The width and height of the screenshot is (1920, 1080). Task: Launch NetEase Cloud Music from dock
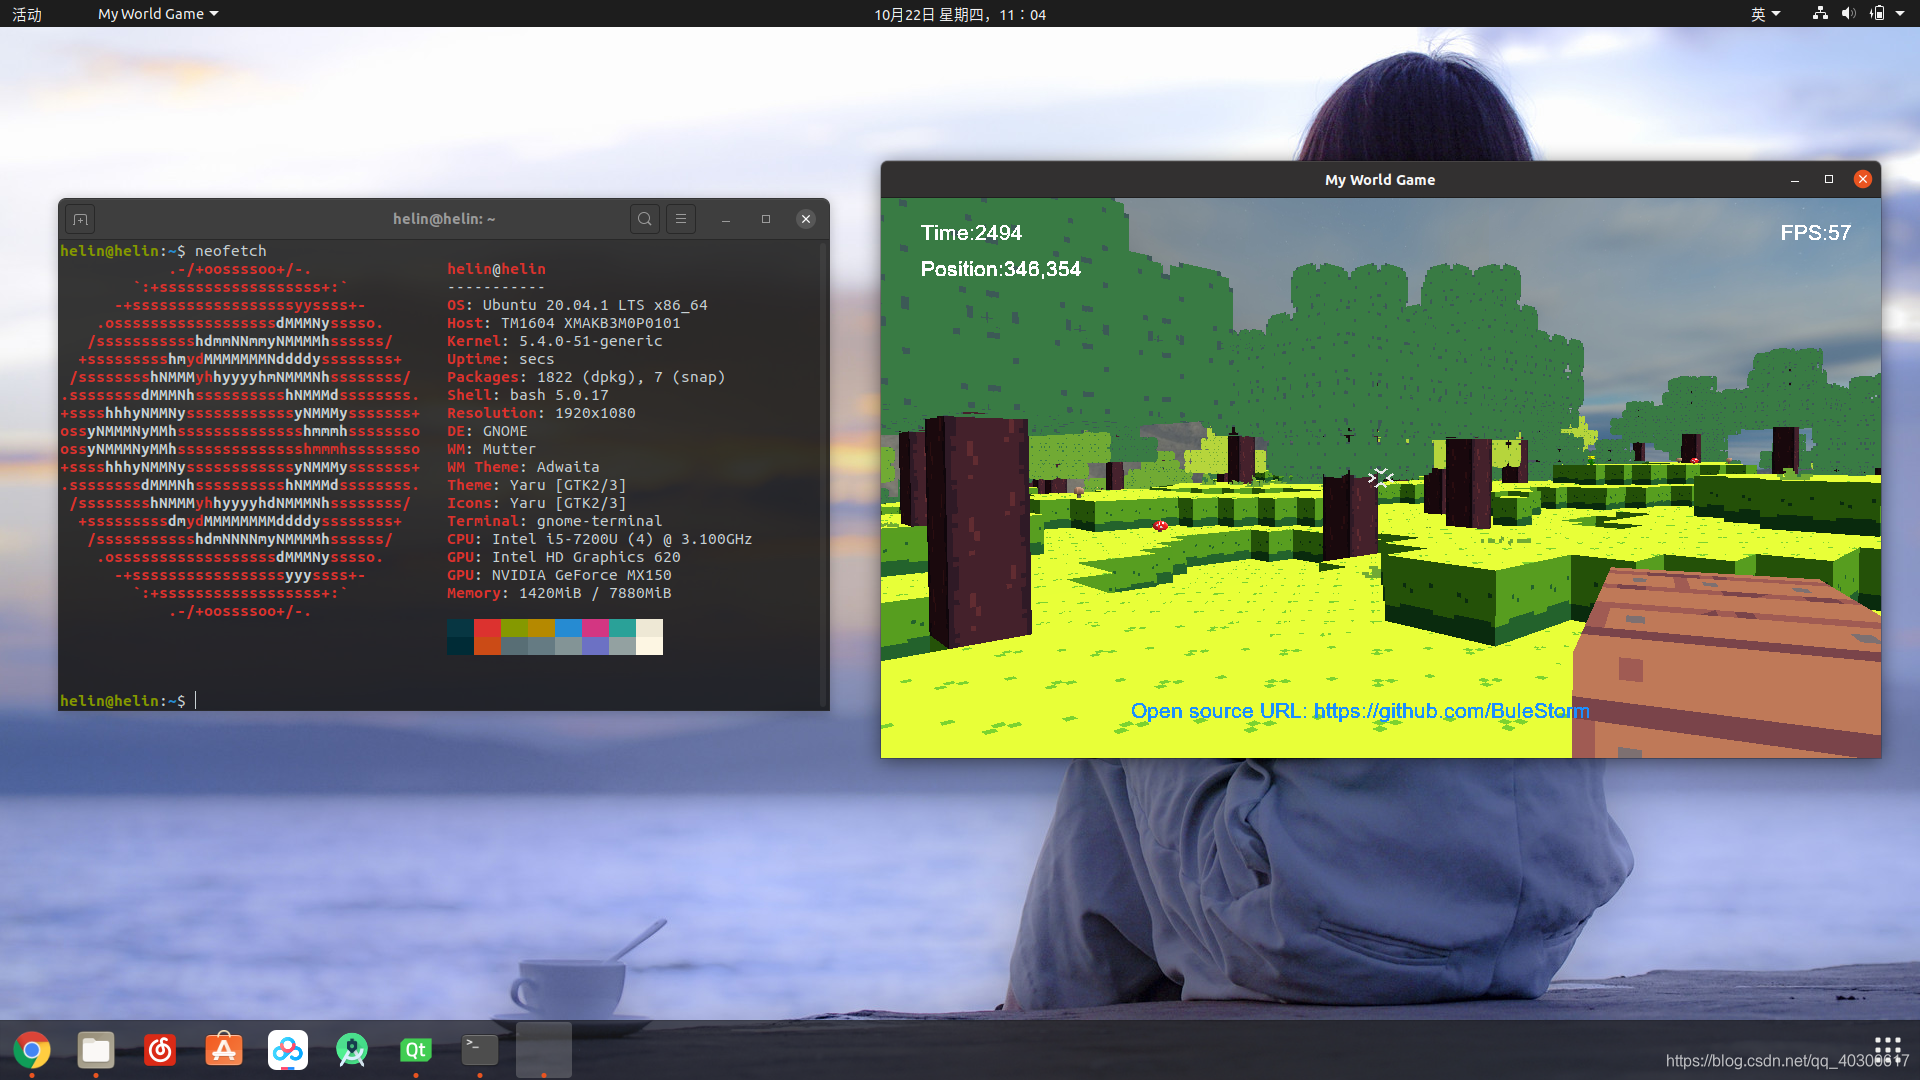[x=160, y=1050]
